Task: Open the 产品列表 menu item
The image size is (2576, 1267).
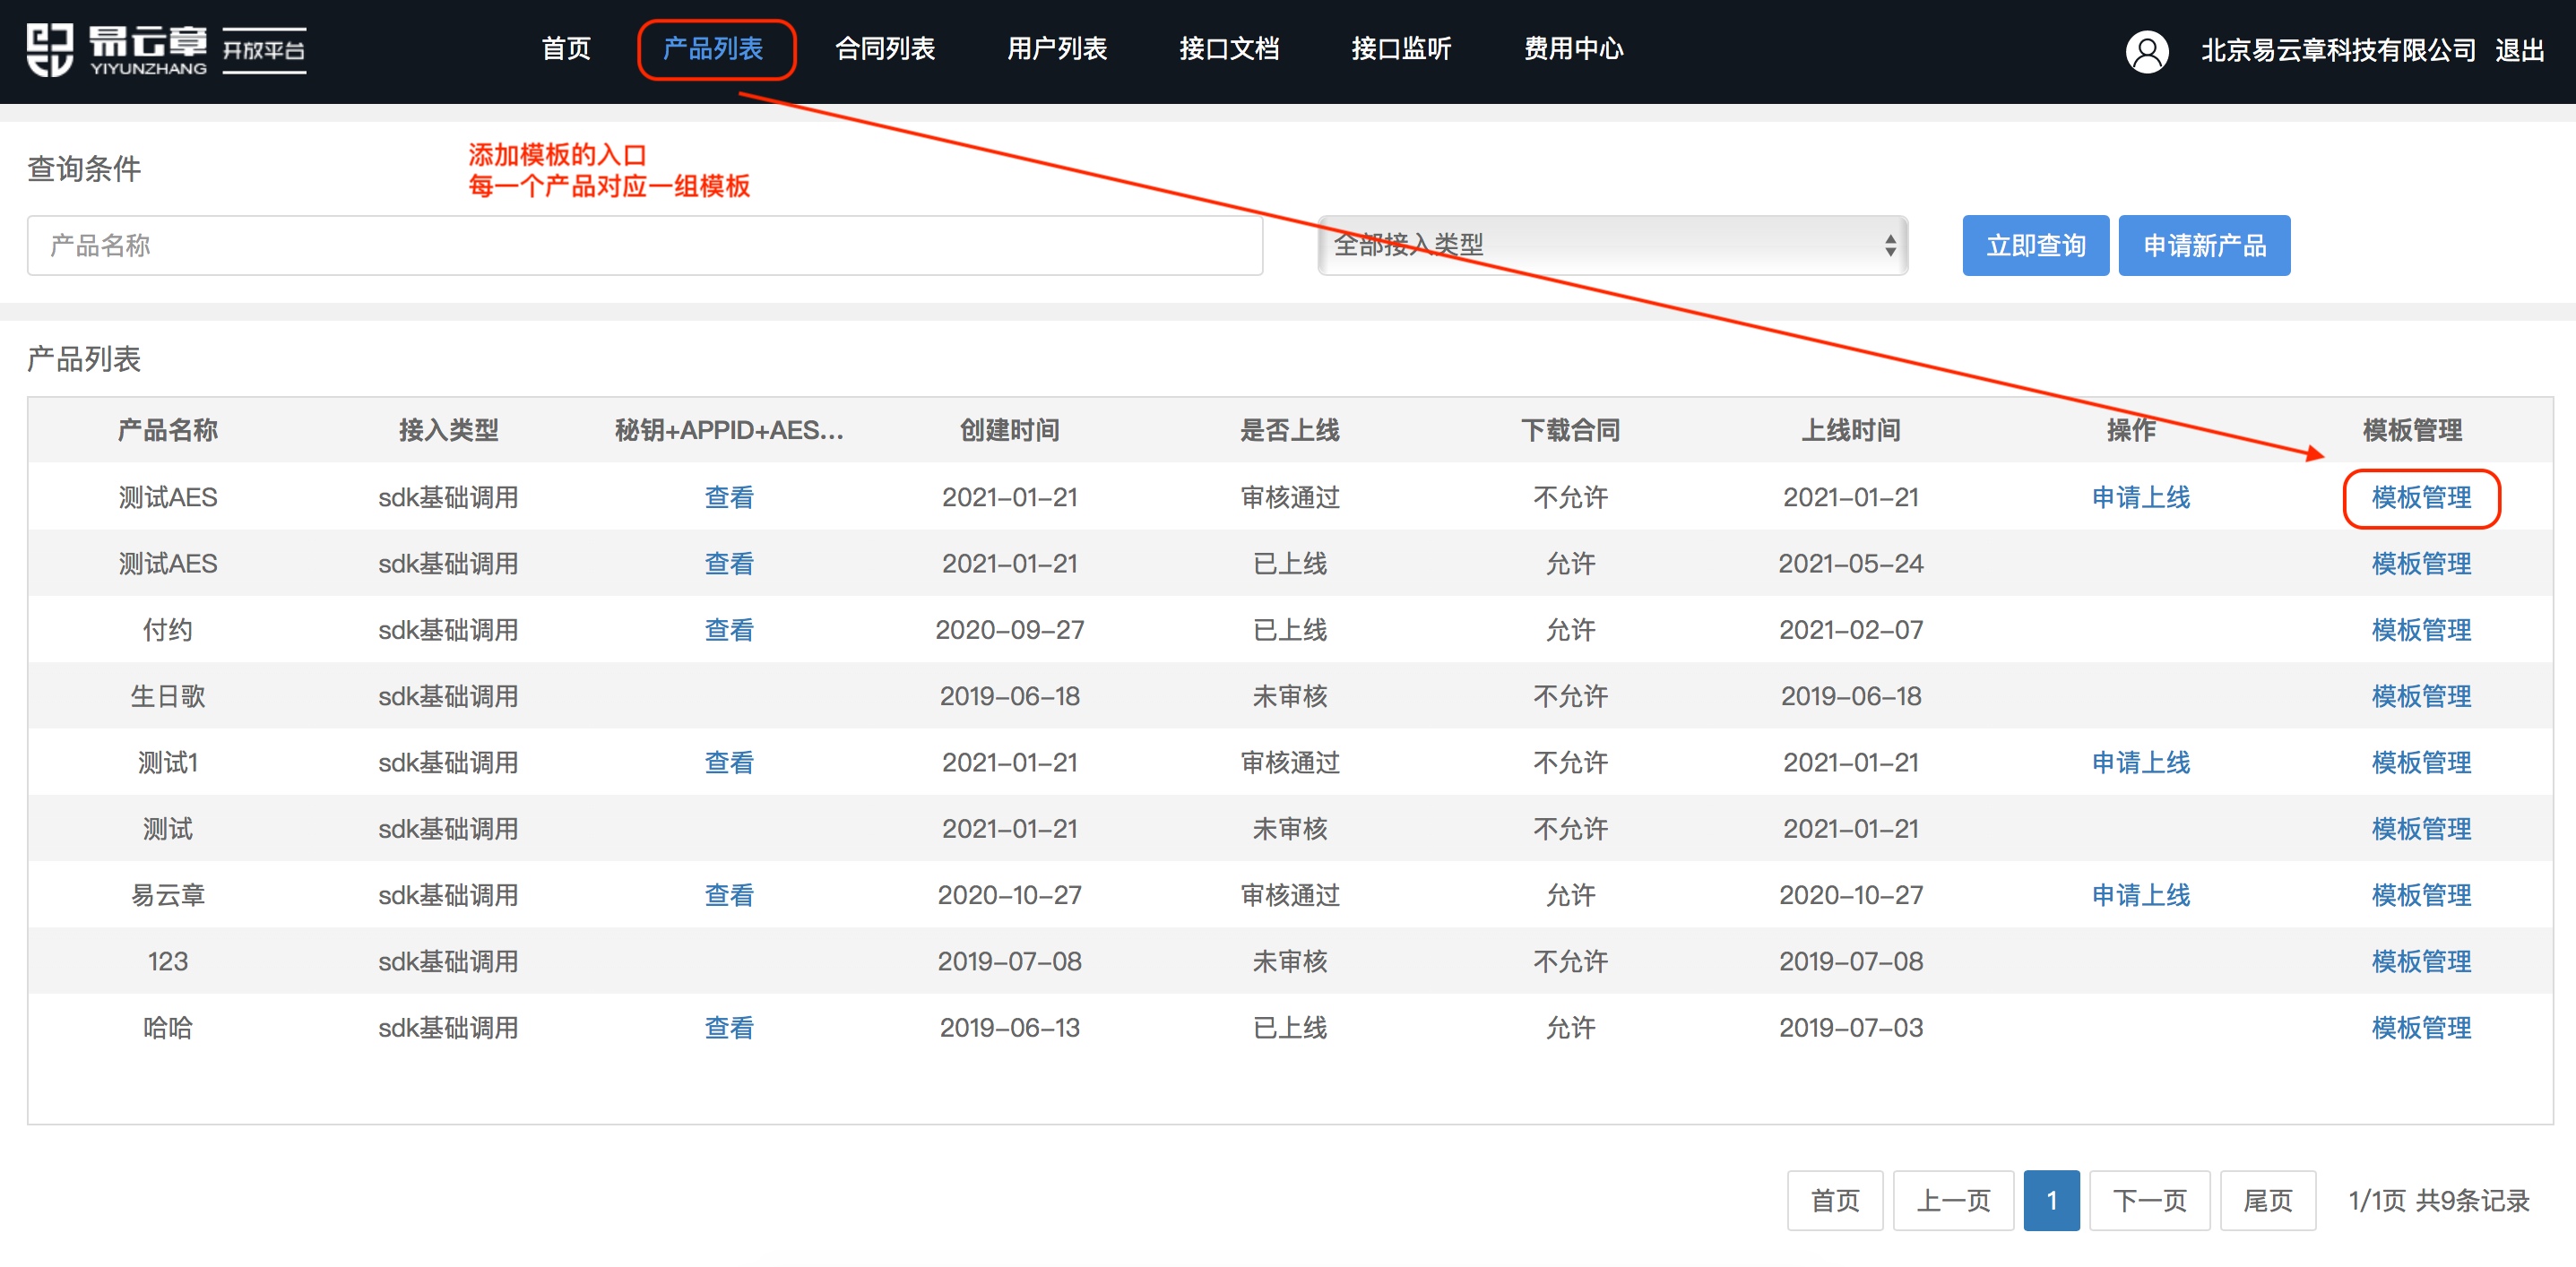Action: 713,48
